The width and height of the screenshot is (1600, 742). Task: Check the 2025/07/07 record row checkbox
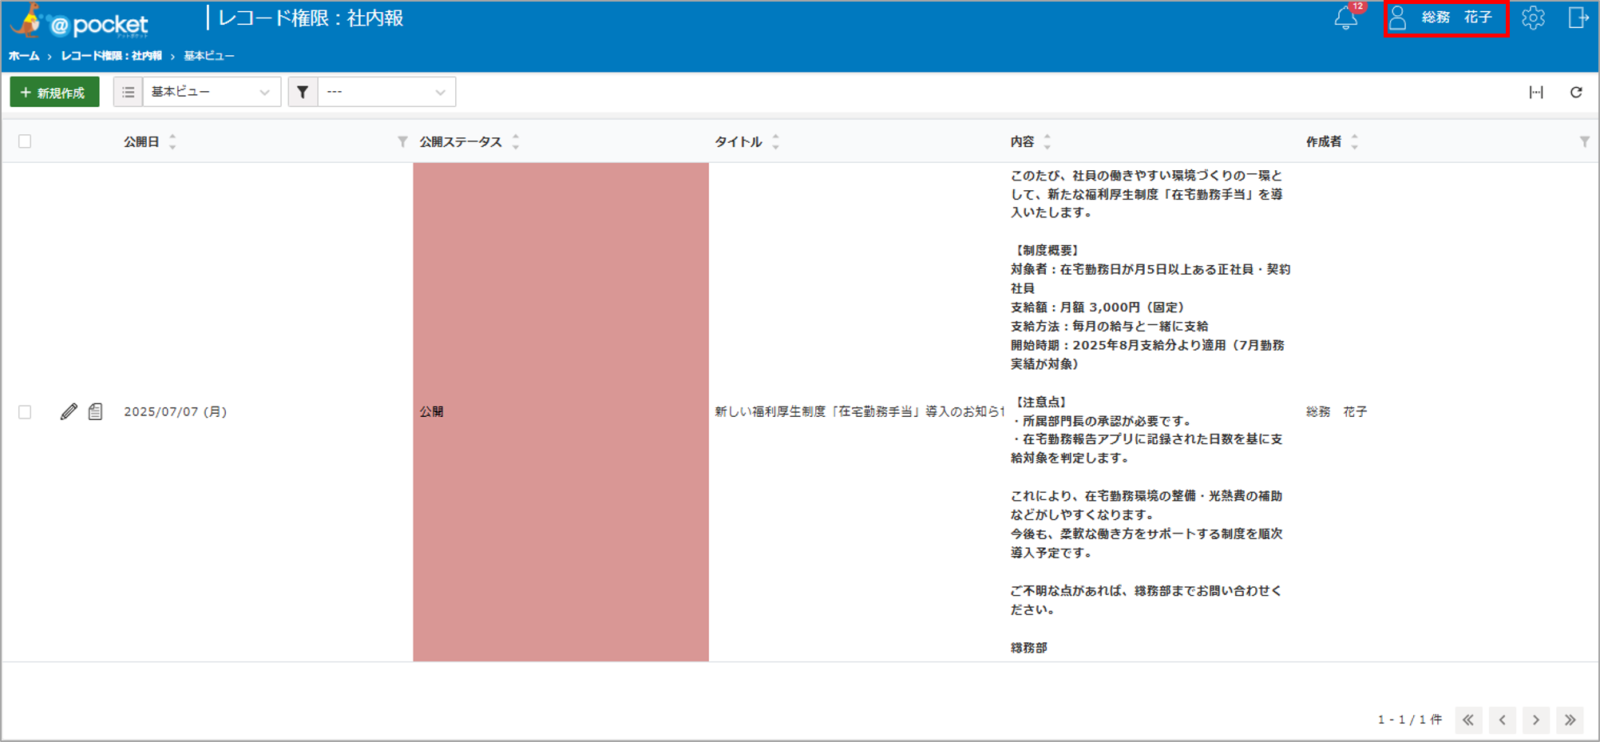25,412
